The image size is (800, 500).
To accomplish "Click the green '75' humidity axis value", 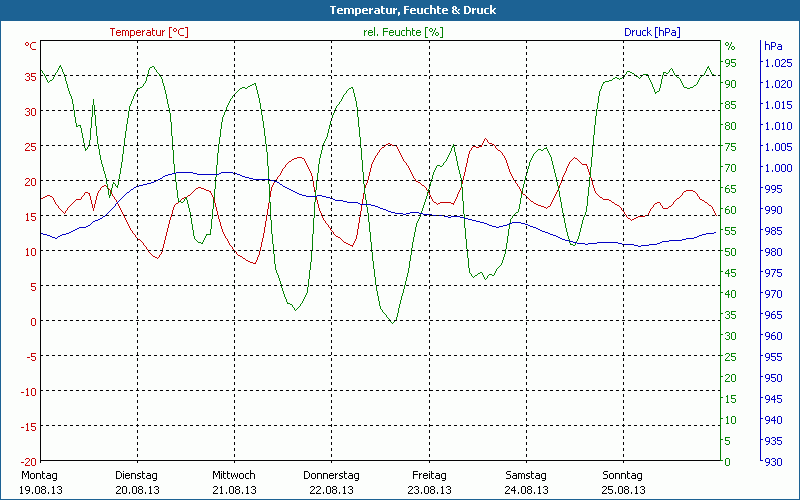I will (x=731, y=147).
